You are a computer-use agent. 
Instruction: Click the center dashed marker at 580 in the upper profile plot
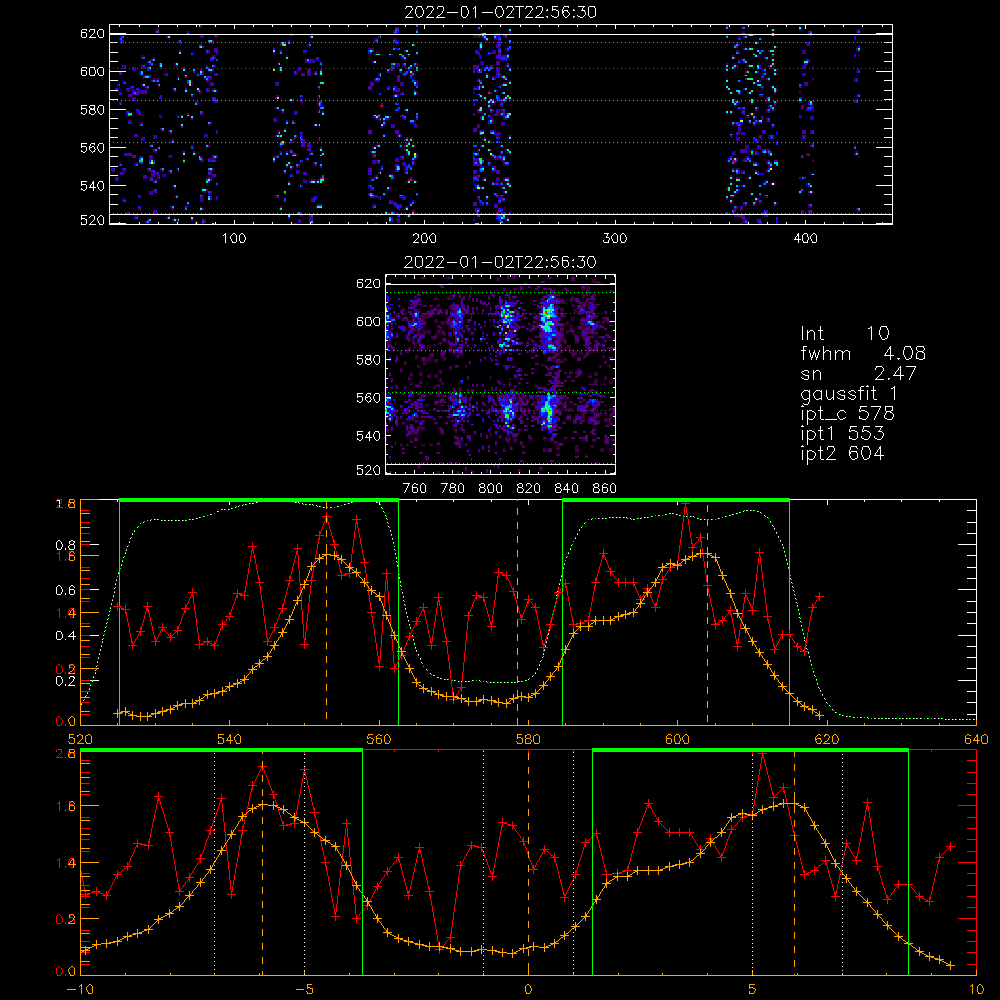coord(517,612)
